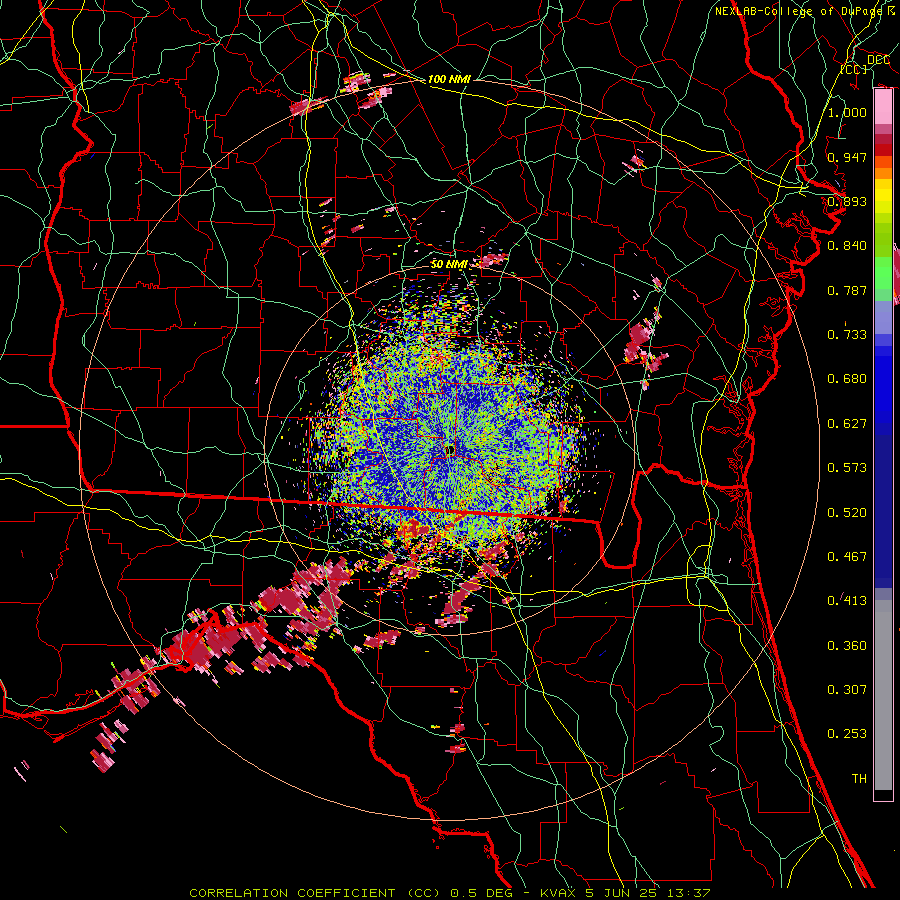Click the 0.253 scale value

coord(847,734)
